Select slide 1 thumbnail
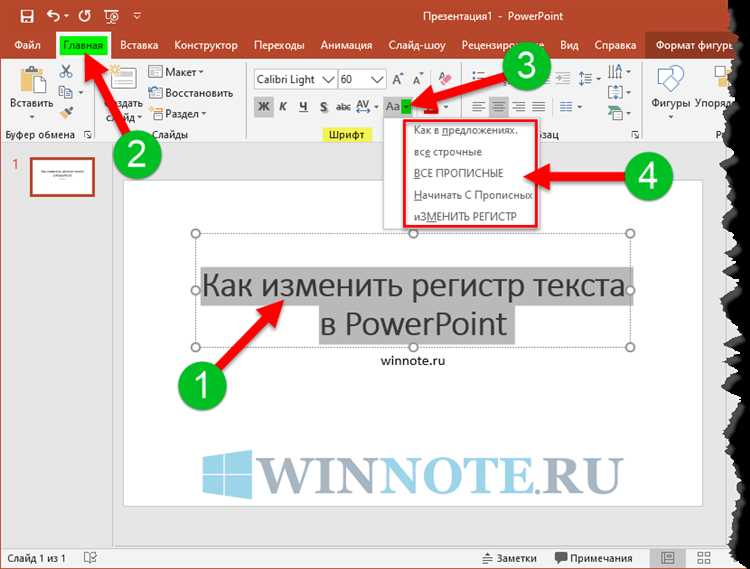 [x=62, y=177]
